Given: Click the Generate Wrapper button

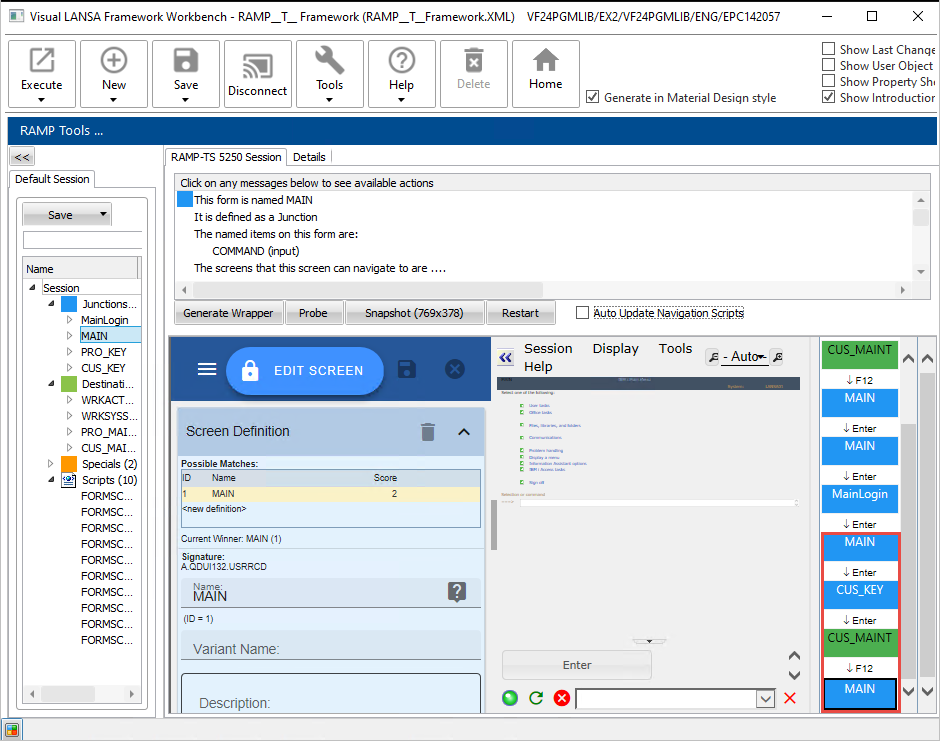Looking at the screenshot, I should (228, 313).
